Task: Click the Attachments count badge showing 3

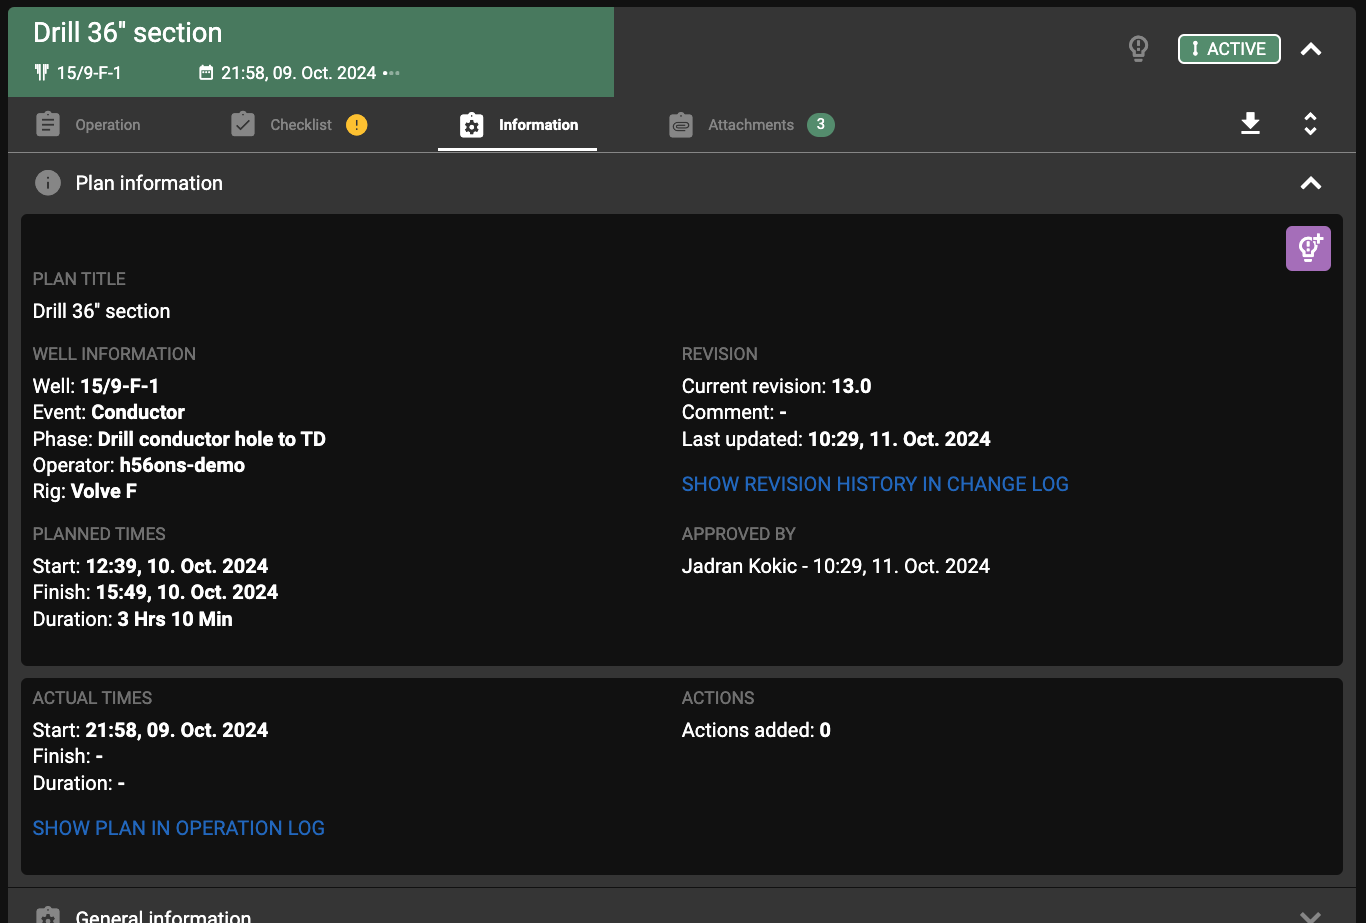Action: (x=820, y=124)
